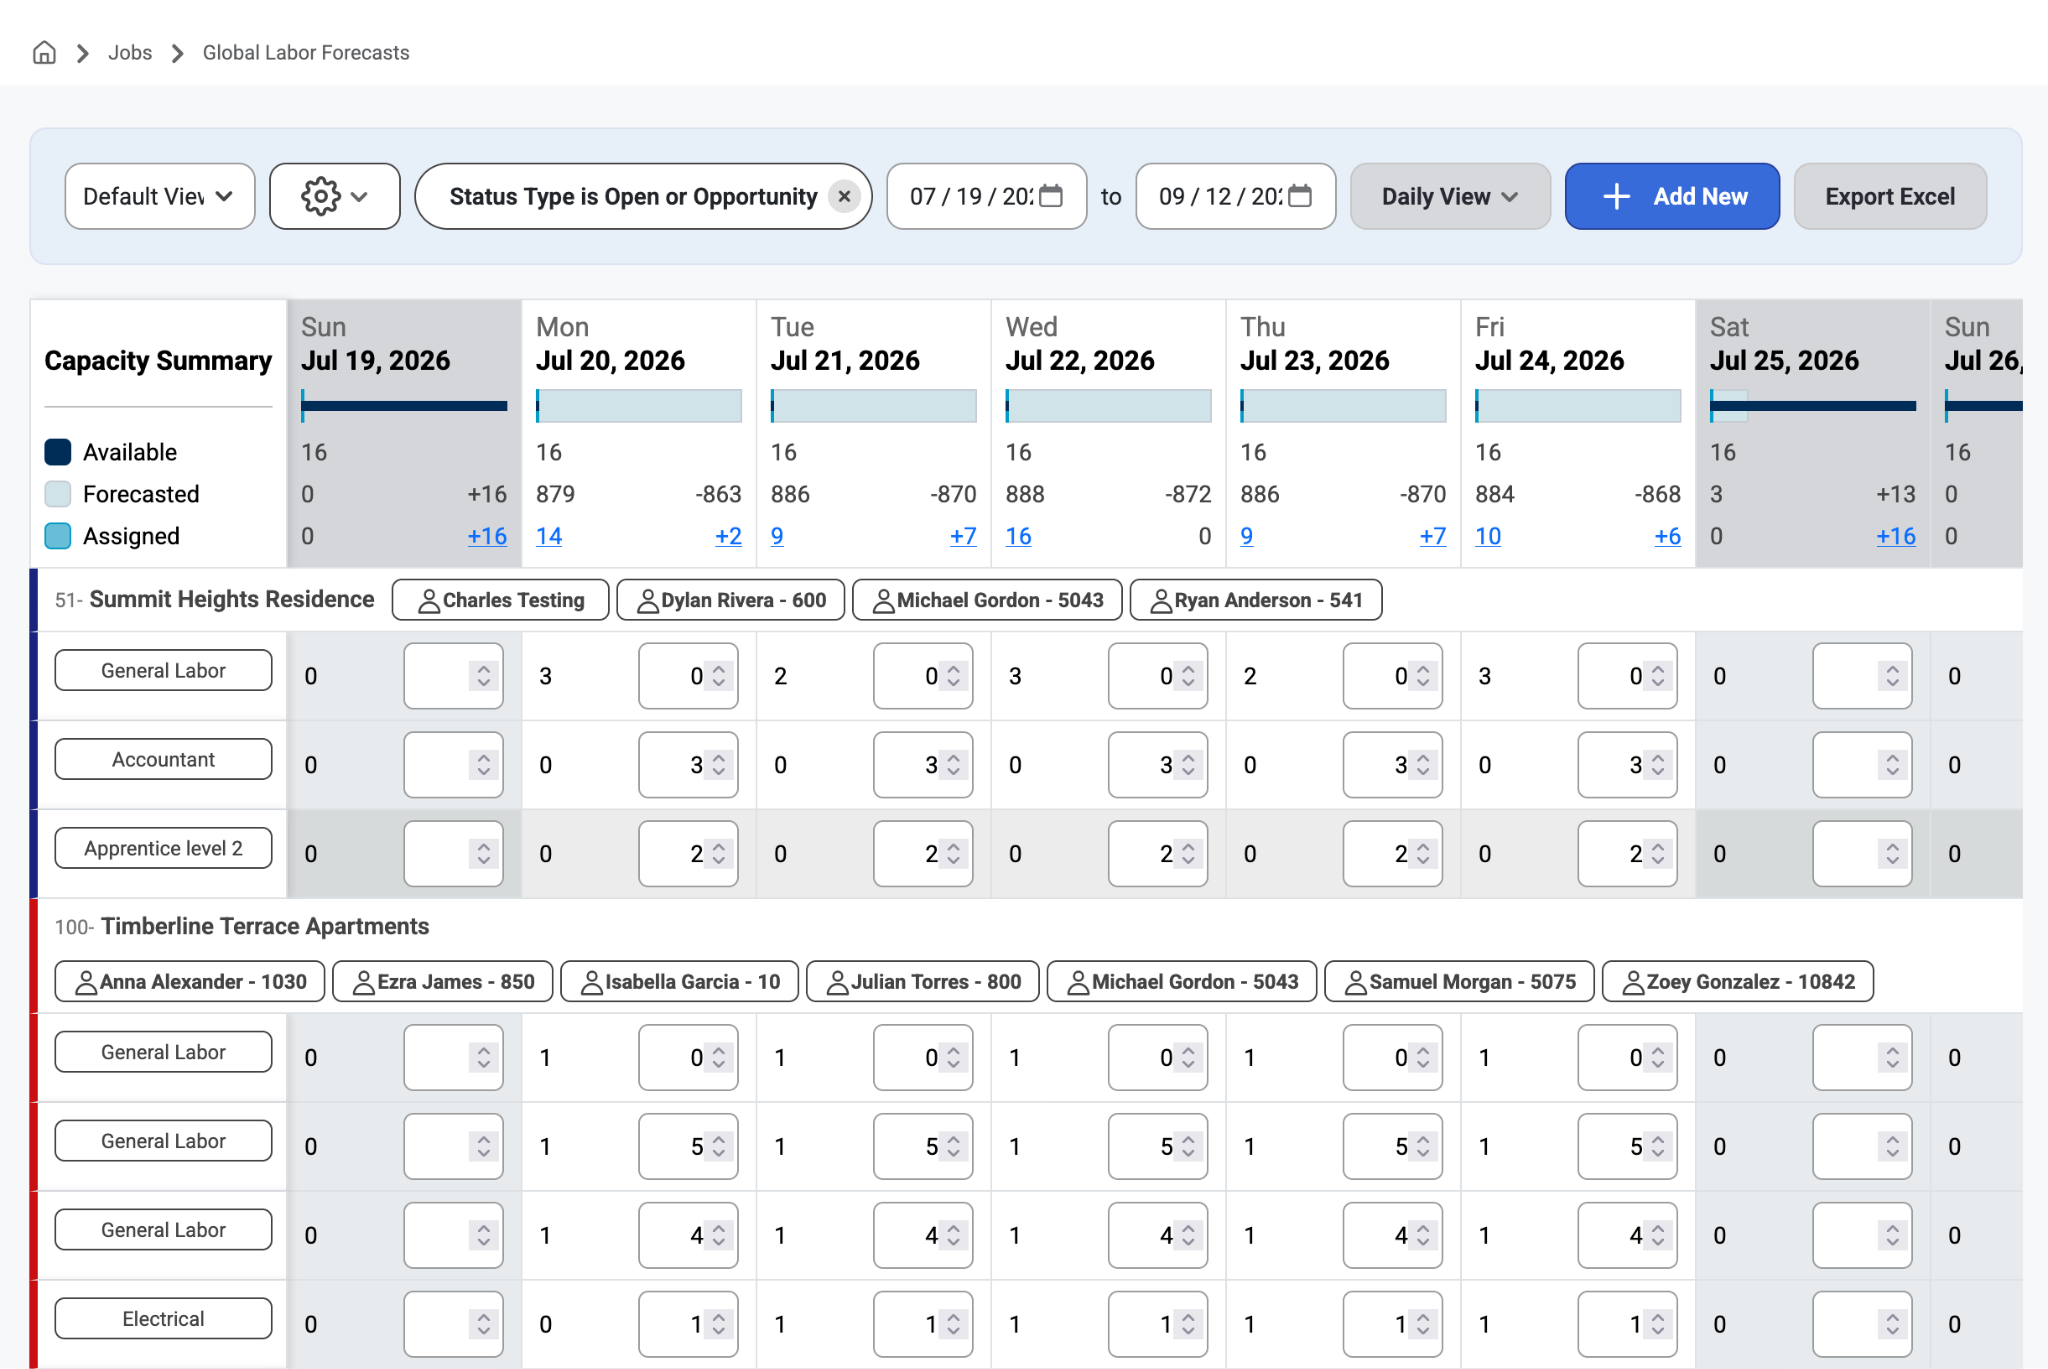This screenshot has height=1369, width=2048.
Task: Click the Available legend swatch
Action: (58, 452)
